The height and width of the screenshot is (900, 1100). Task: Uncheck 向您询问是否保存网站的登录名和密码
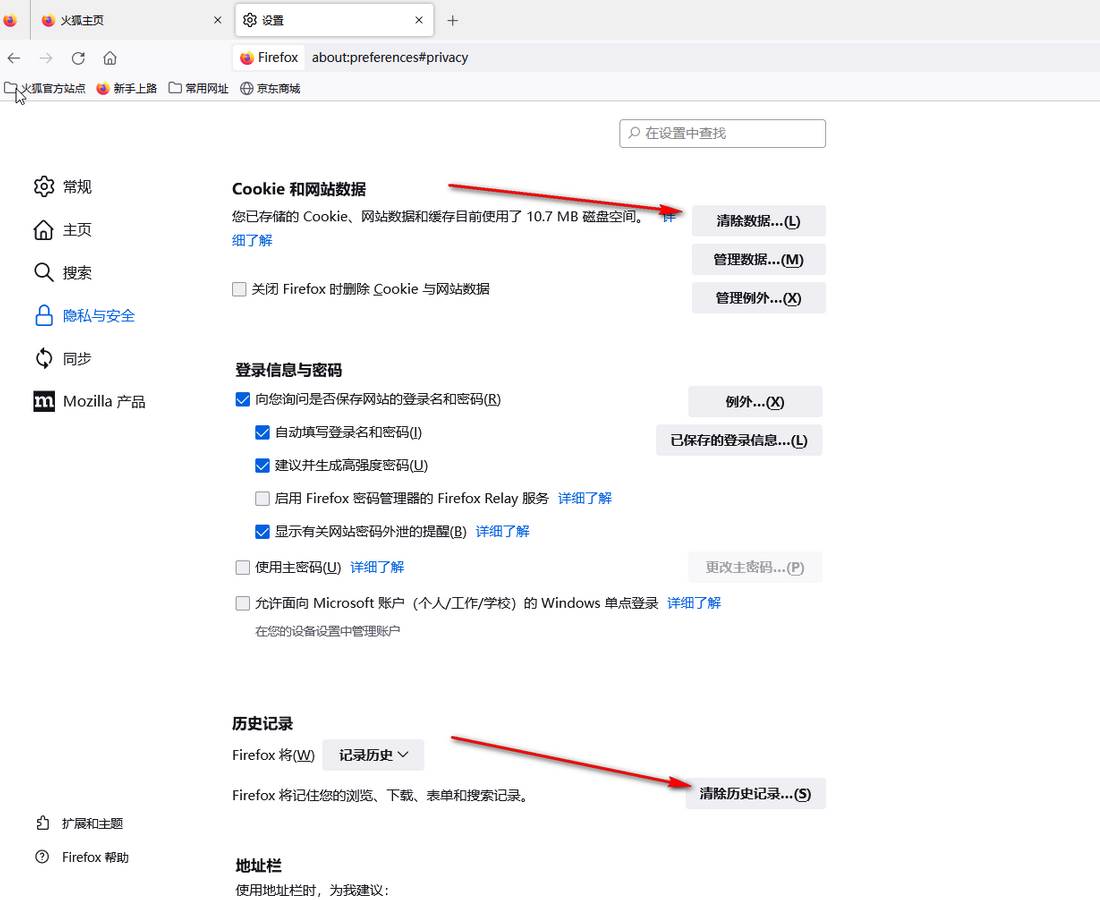(x=243, y=399)
